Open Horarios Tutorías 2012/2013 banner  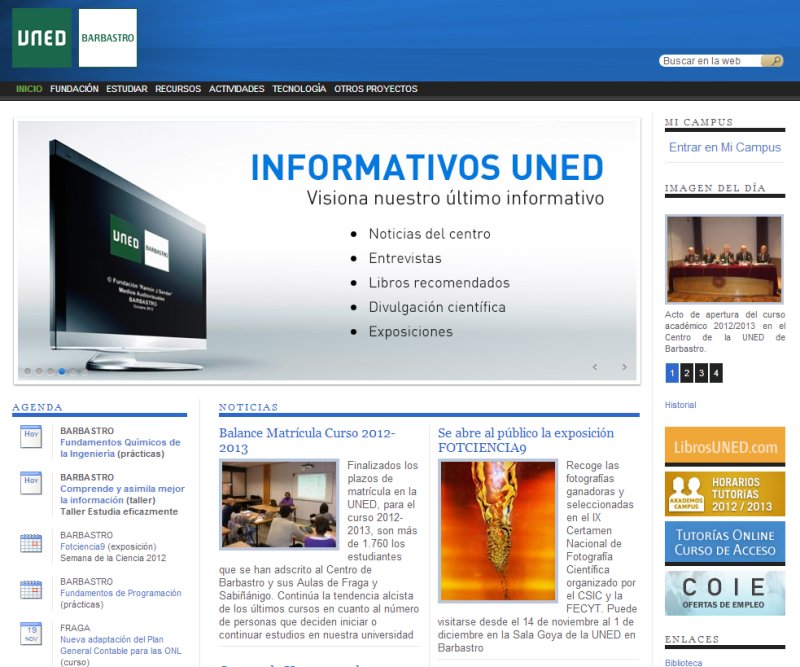click(724, 493)
